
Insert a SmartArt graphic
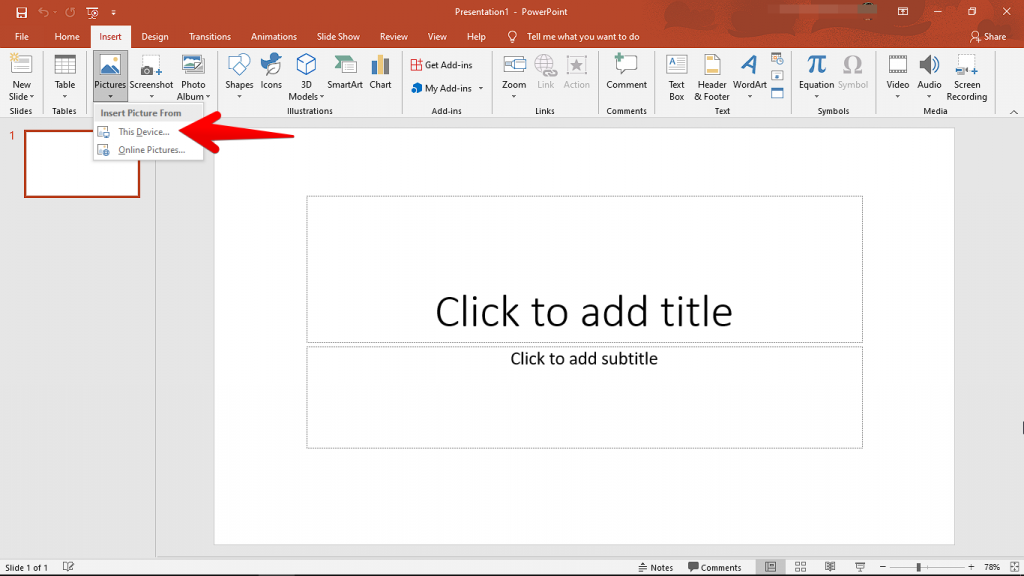tap(344, 70)
